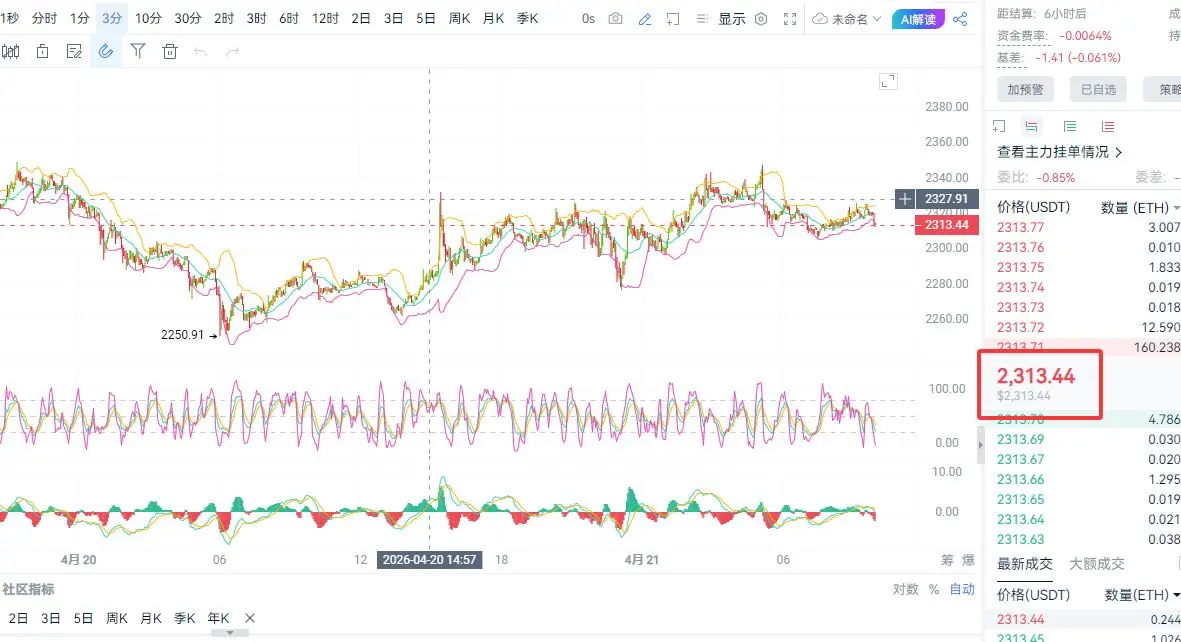Image resolution: width=1181 pixels, height=642 pixels.
Task: Click the 0s countdown indicator
Action: (588, 19)
